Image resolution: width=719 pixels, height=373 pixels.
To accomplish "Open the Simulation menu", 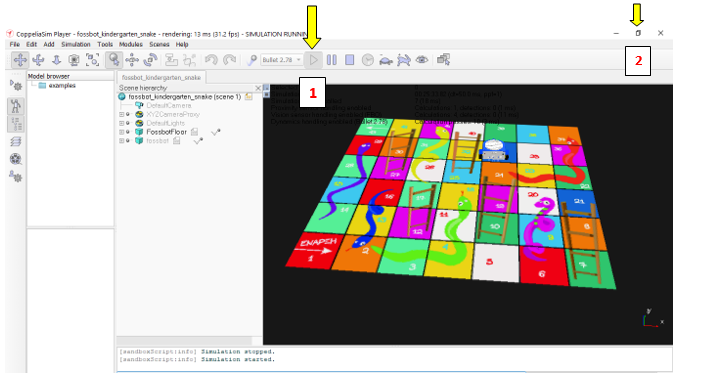I will (x=76, y=45).
